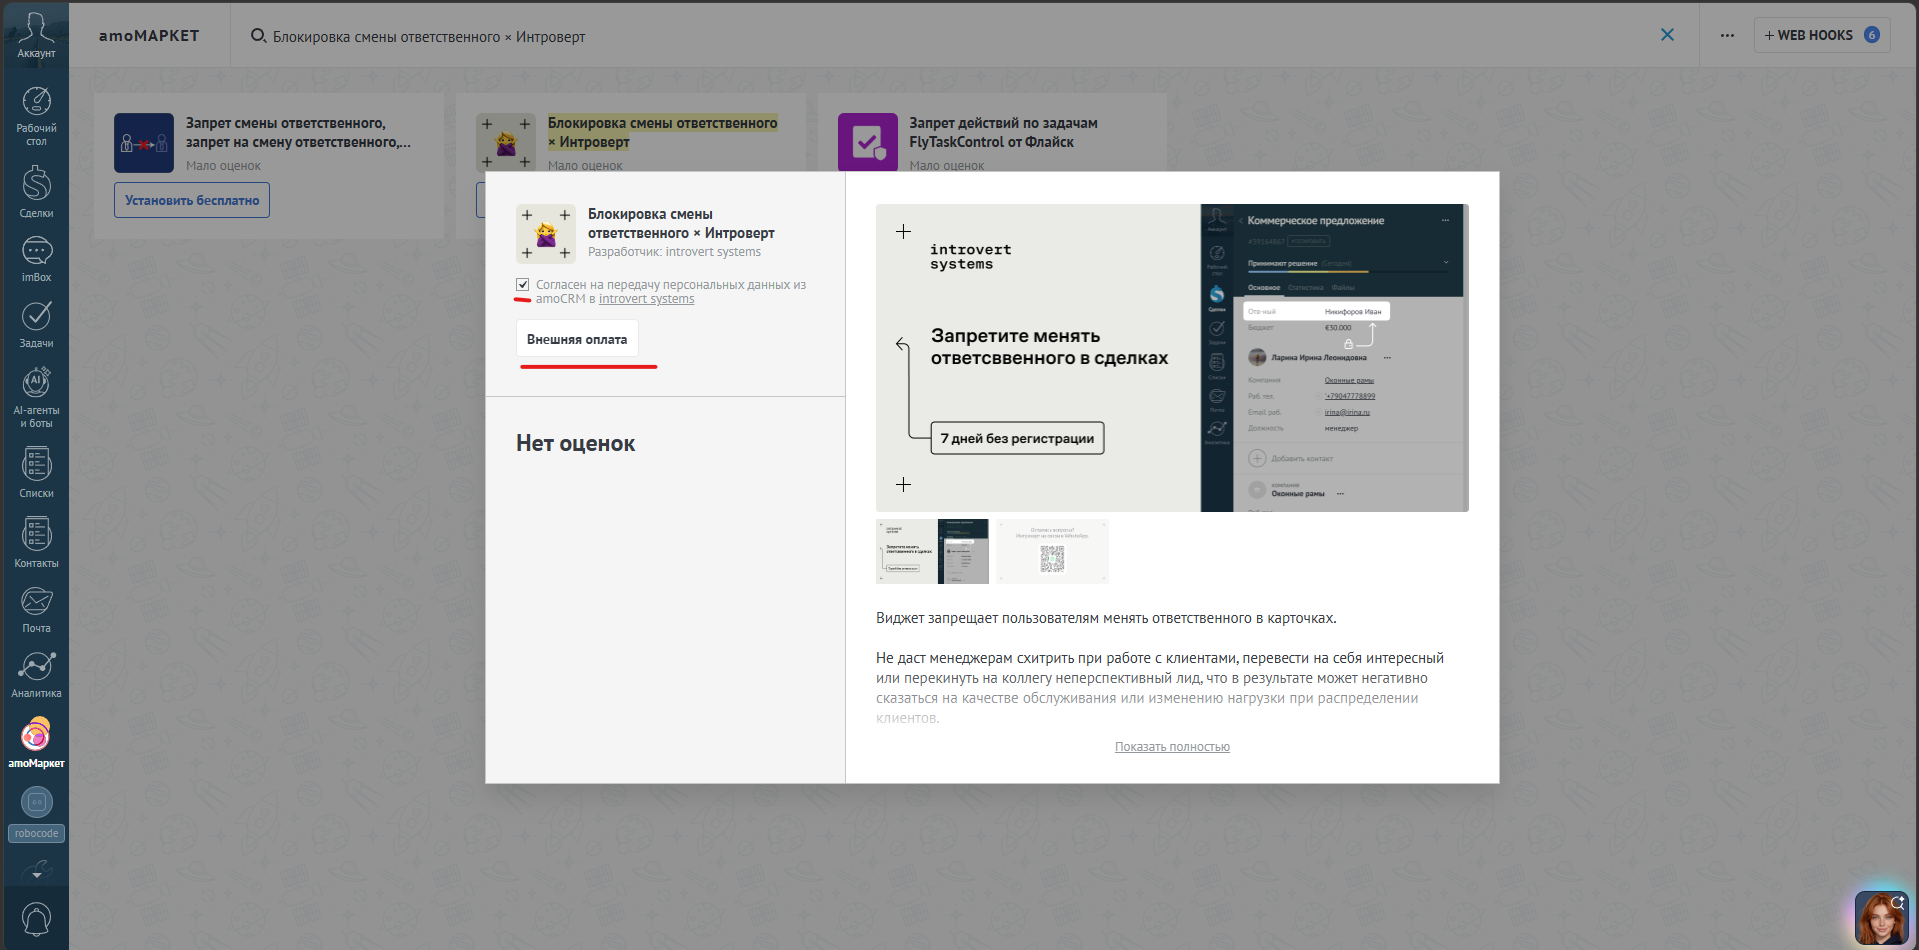The height and width of the screenshot is (950, 1919).
Task: Open amoМаркет in sidebar
Action: (x=36, y=742)
